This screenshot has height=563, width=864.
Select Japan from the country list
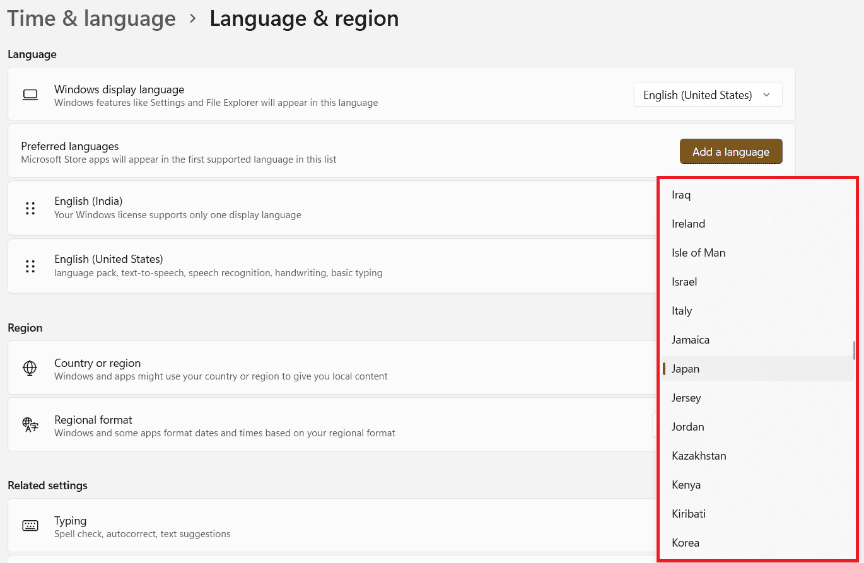tap(686, 369)
